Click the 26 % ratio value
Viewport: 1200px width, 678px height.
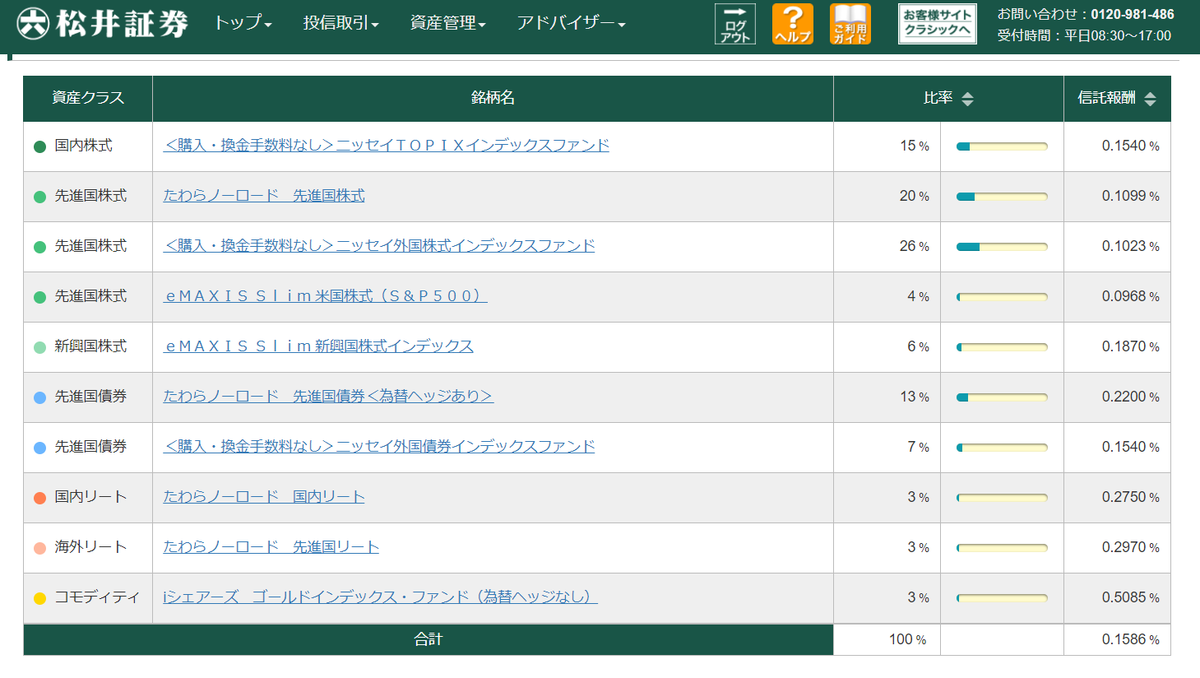point(914,246)
